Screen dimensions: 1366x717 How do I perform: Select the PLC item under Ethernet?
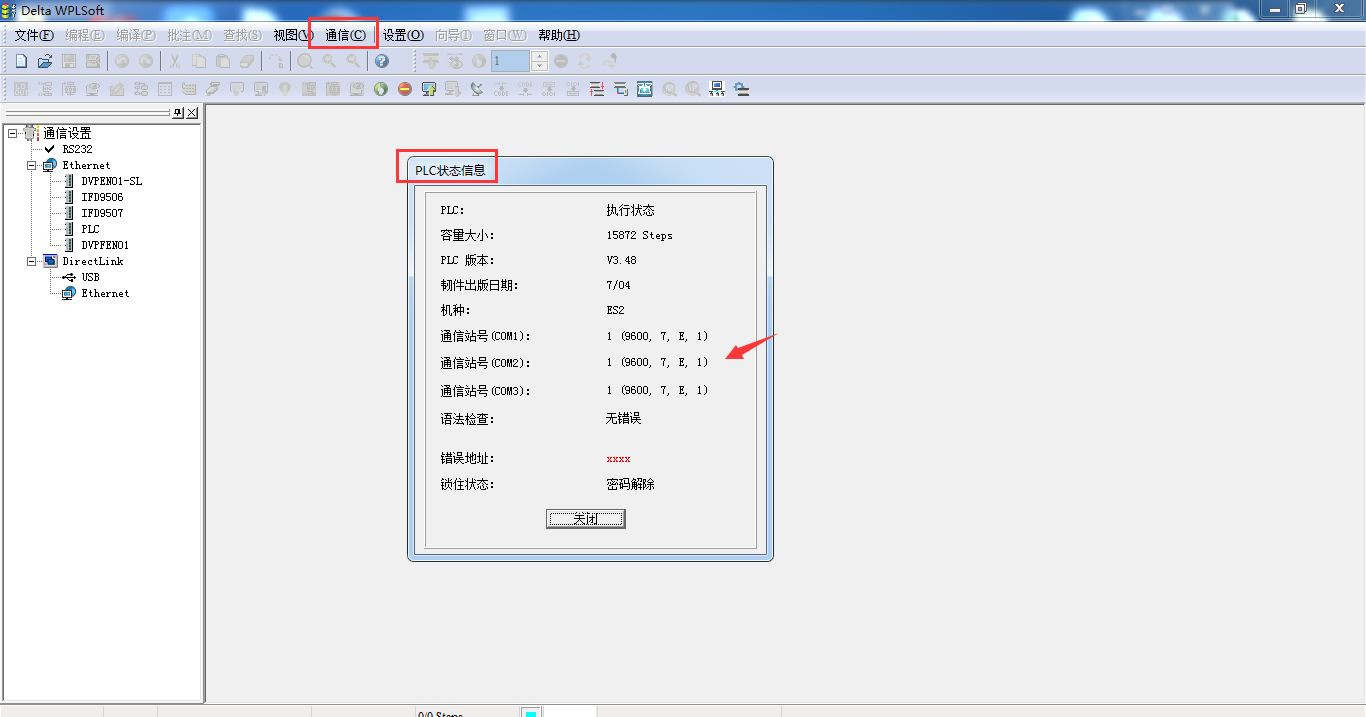click(x=90, y=229)
